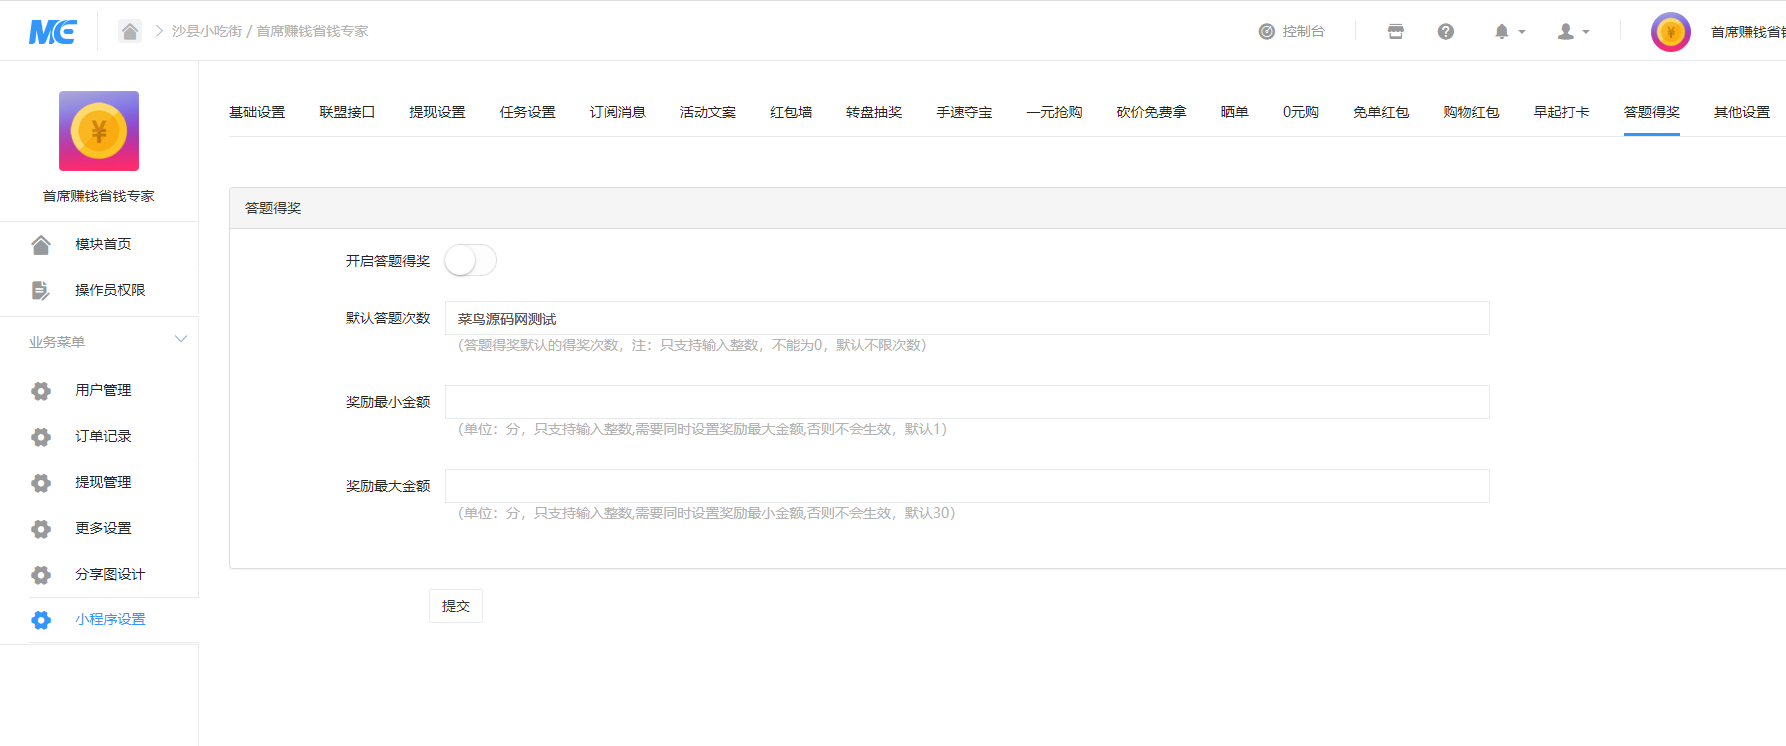Click the MC logo in header

tap(52, 32)
